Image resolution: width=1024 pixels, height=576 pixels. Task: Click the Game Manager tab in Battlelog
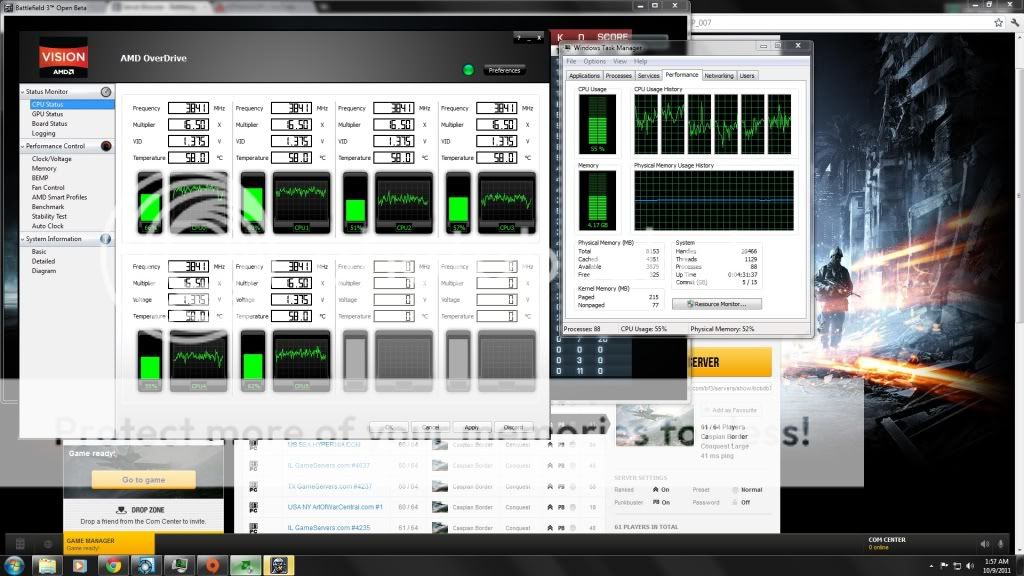point(108,543)
